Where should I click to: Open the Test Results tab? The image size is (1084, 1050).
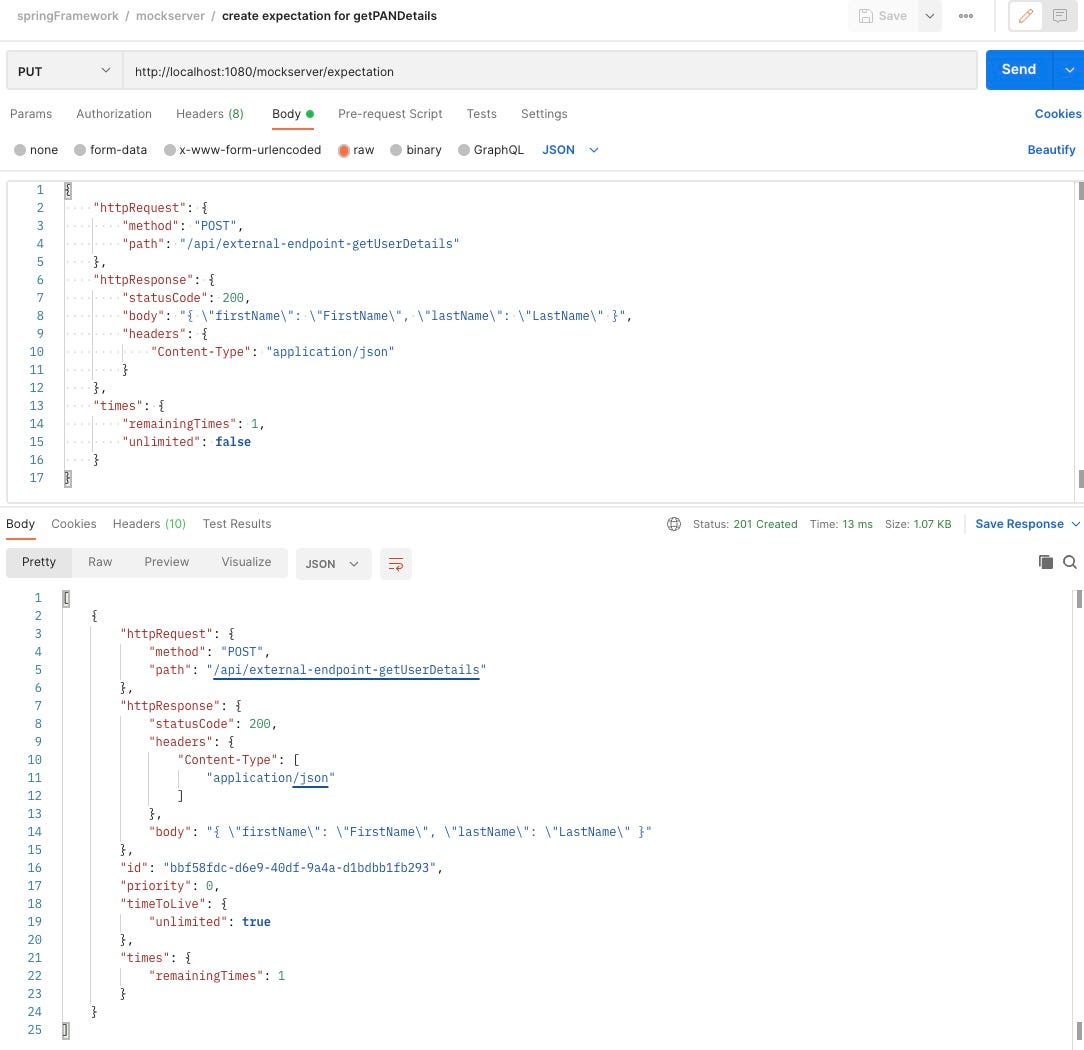[236, 524]
